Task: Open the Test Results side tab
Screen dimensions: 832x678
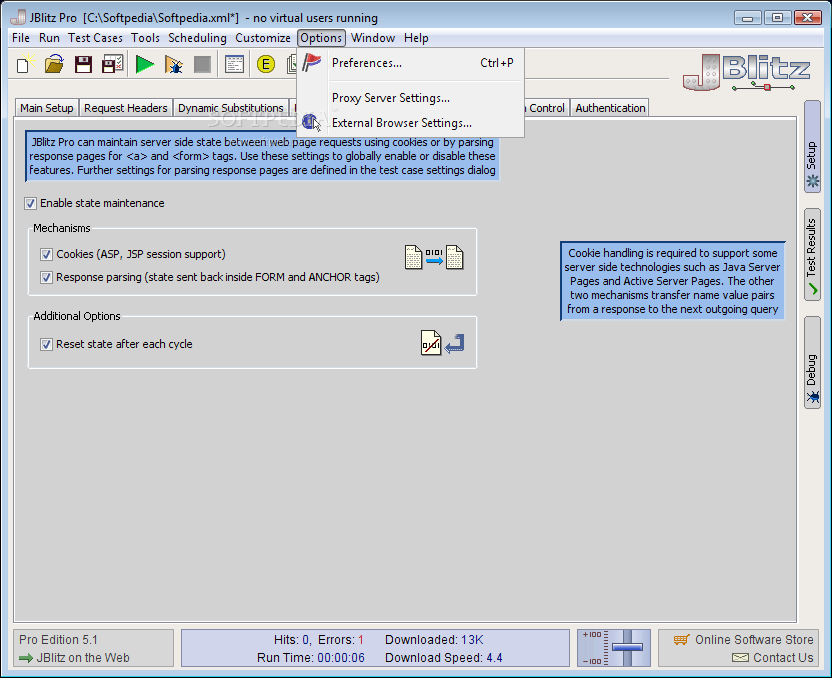Action: [x=812, y=255]
